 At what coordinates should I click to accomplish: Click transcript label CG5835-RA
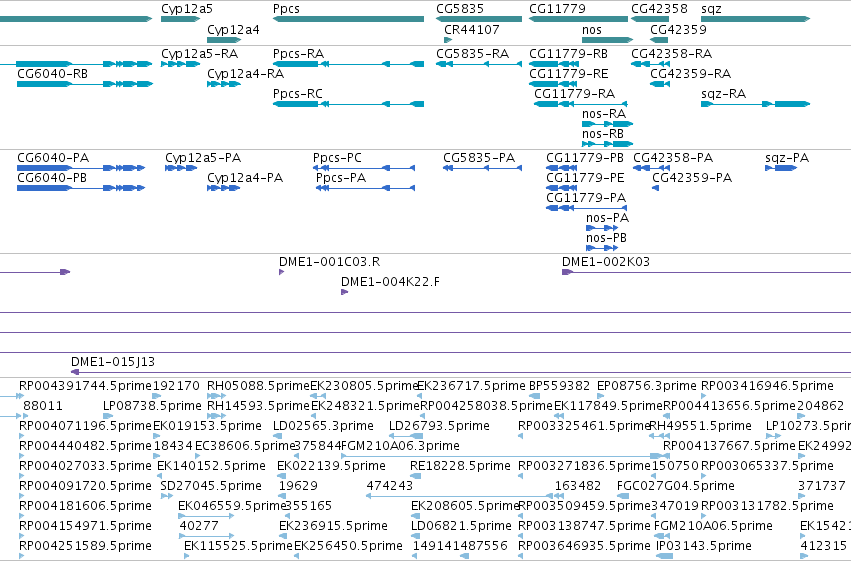[x=472, y=54]
